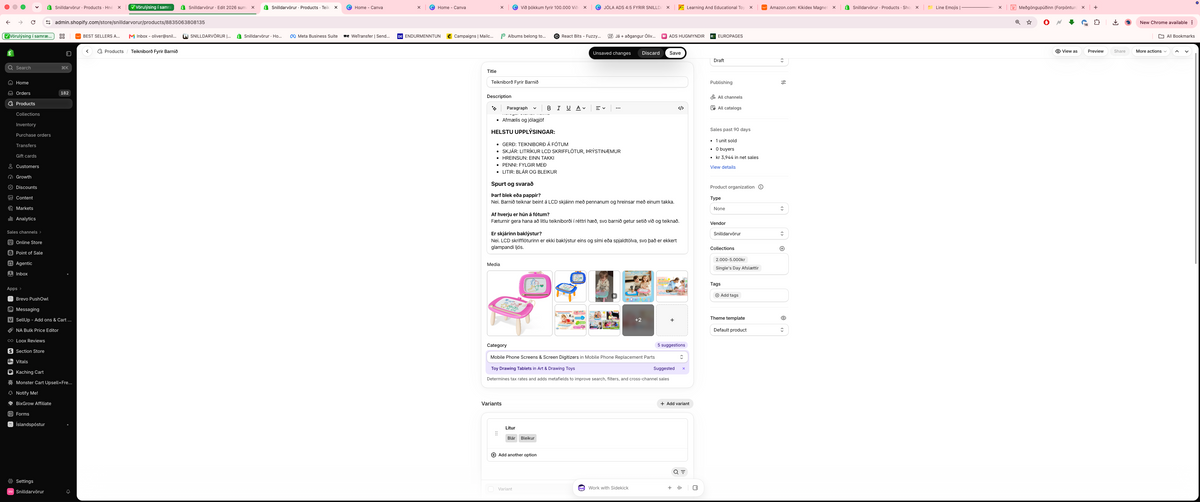Check the Variant select-all checkbox

tap(492, 489)
